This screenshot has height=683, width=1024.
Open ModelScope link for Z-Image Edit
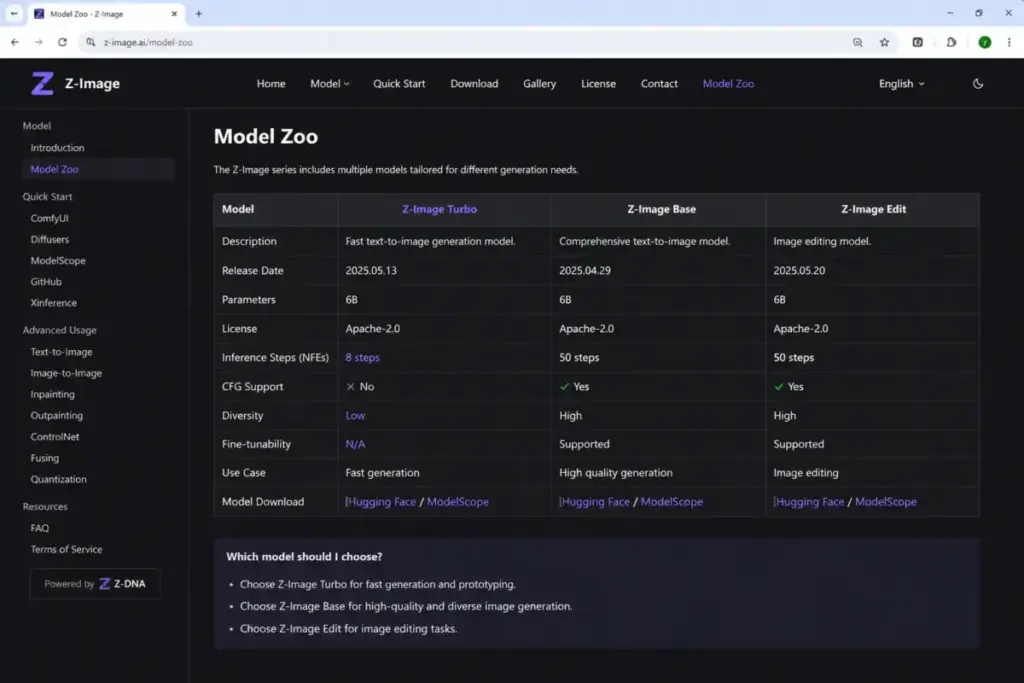886,501
